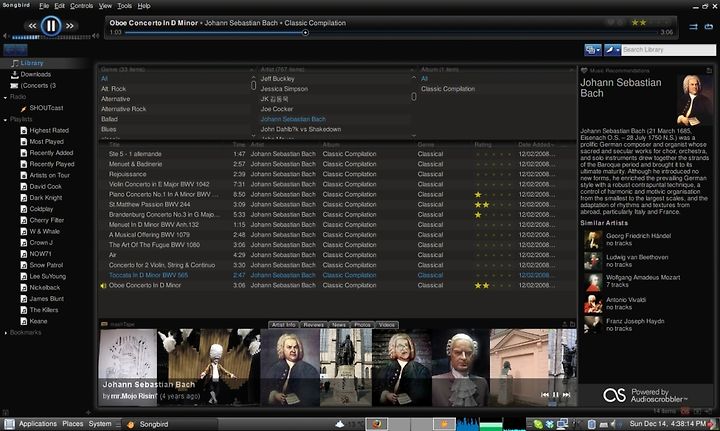Mute using the low-volume speaker icon
Image resolution: width=720 pixels, height=431 pixels.
pos(6,36)
